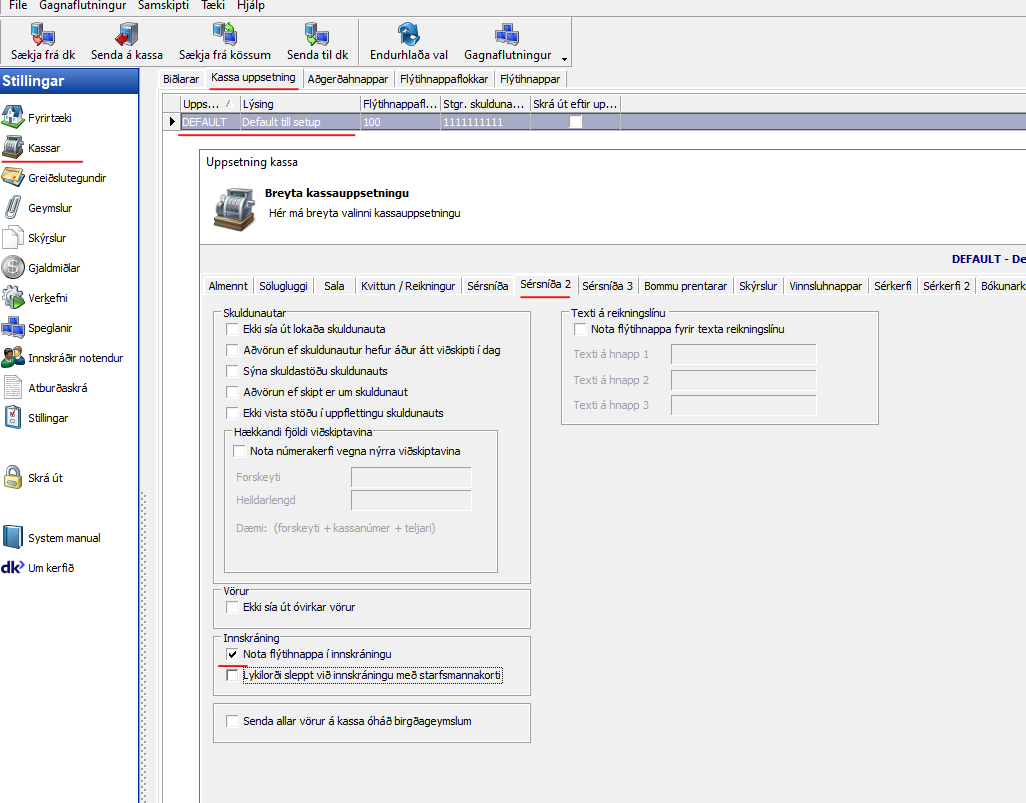This screenshot has height=803, width=1026.
Task: Click the Gagnaflutningur toolbar button
Action: point(506,42)
